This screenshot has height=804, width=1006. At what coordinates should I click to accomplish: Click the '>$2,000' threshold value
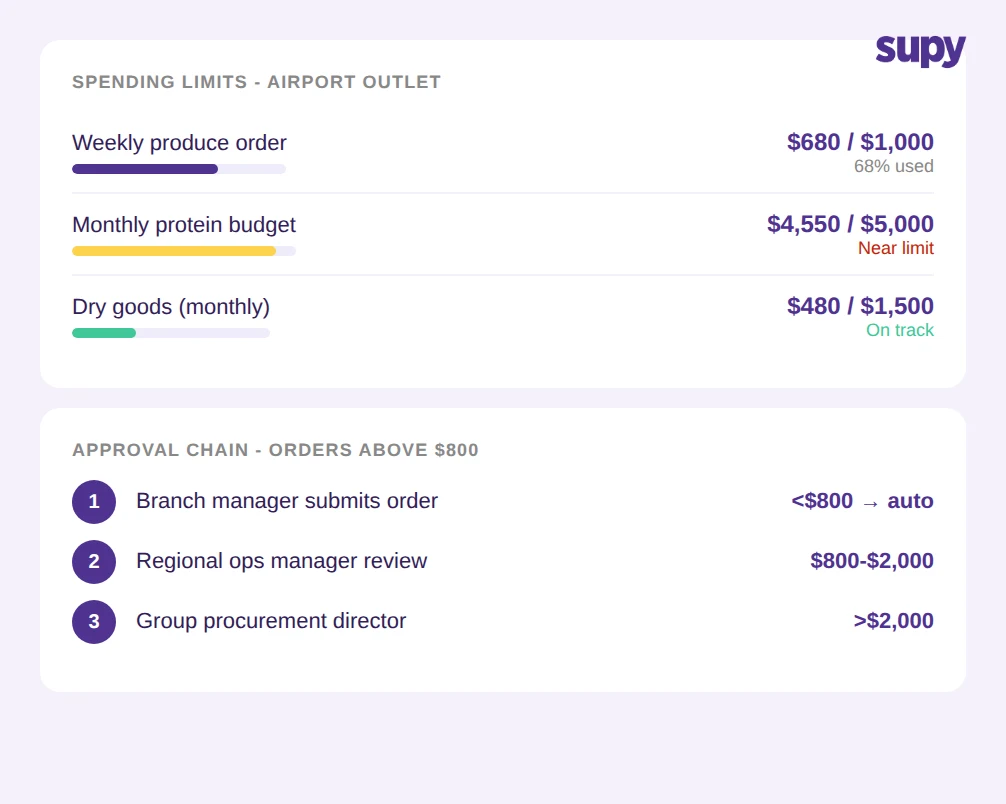click(x=893, y=621)
